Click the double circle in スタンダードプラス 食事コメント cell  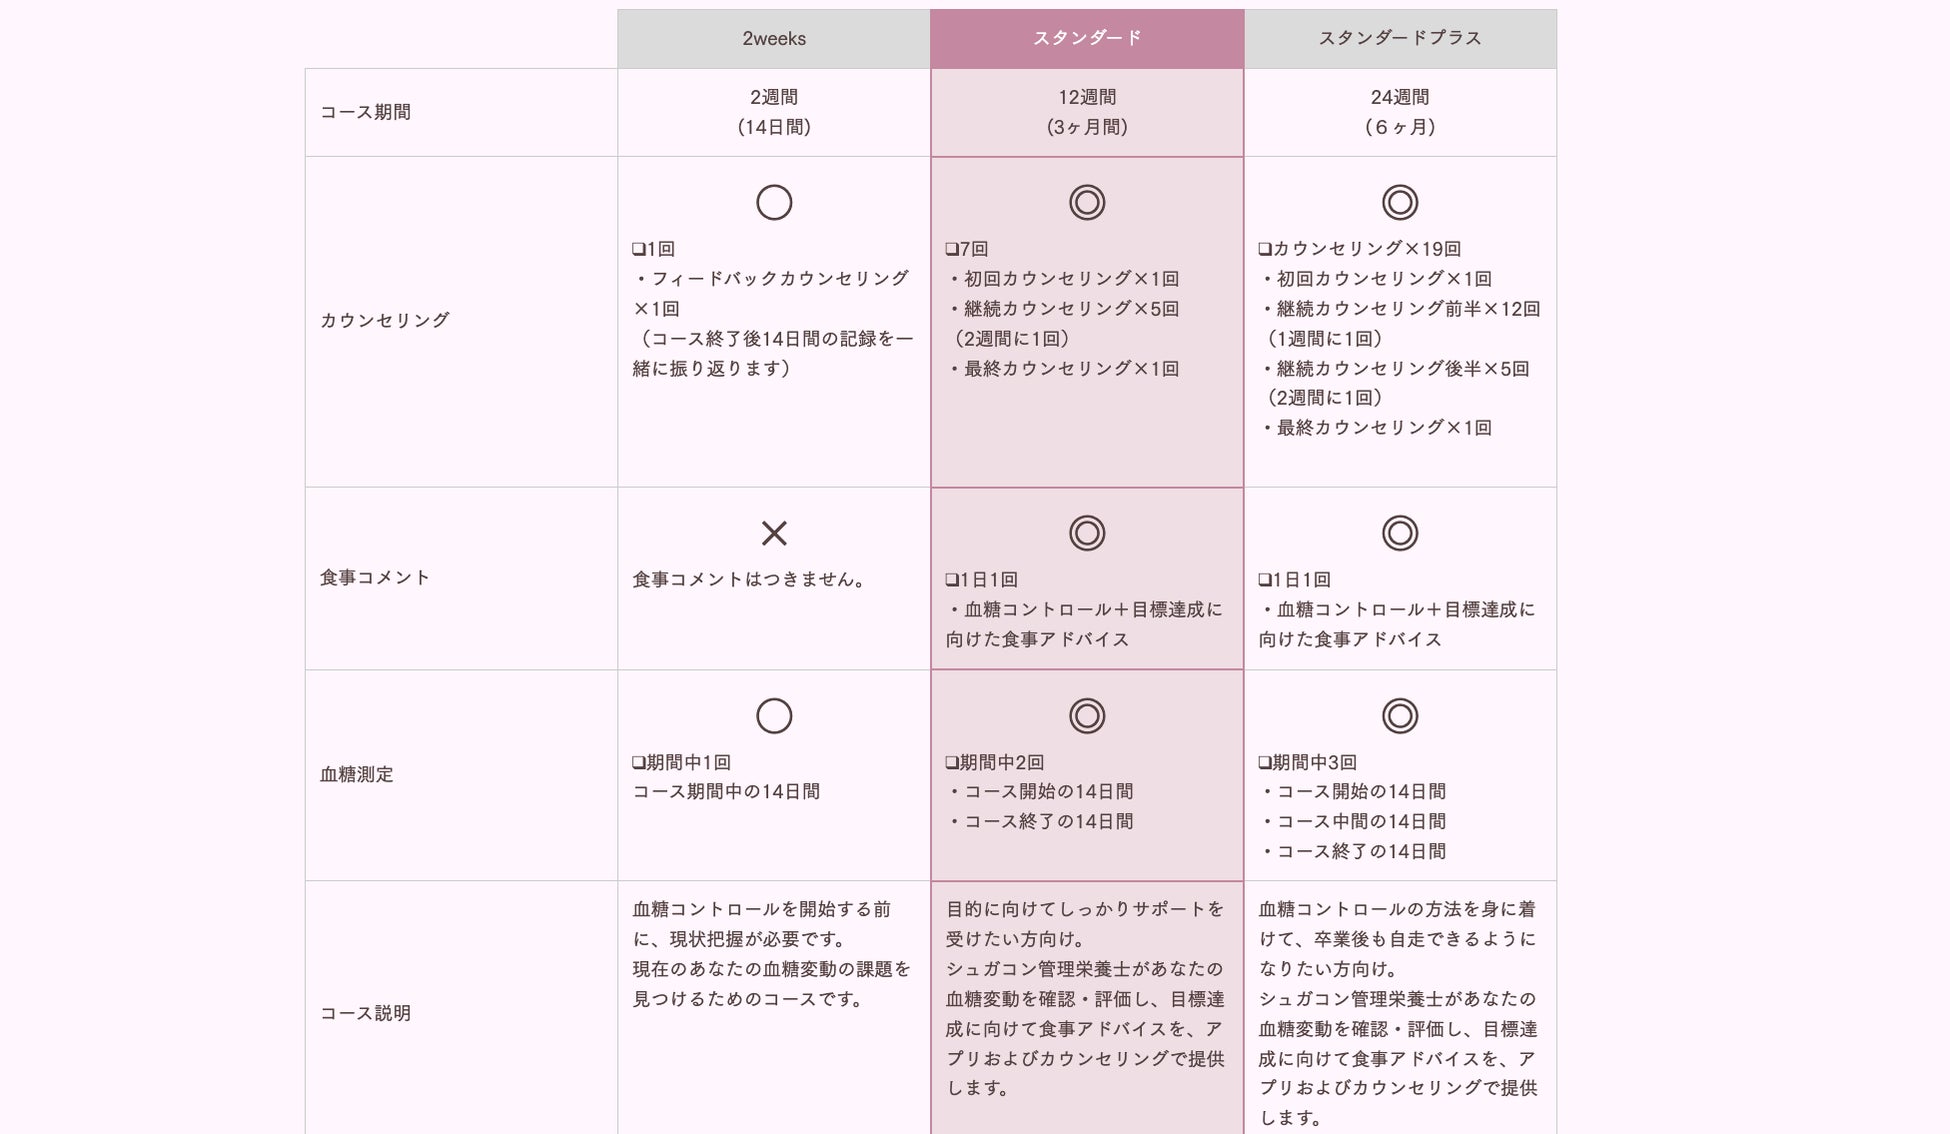[x=1400, y=533]
